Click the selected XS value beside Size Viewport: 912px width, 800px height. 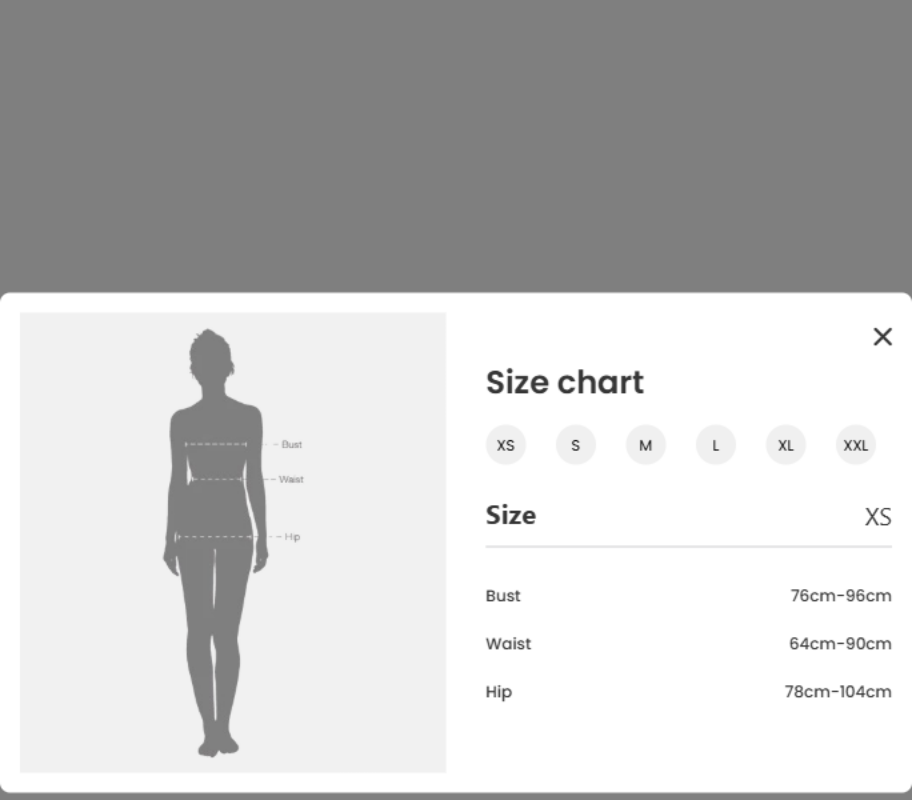[877, 517]
